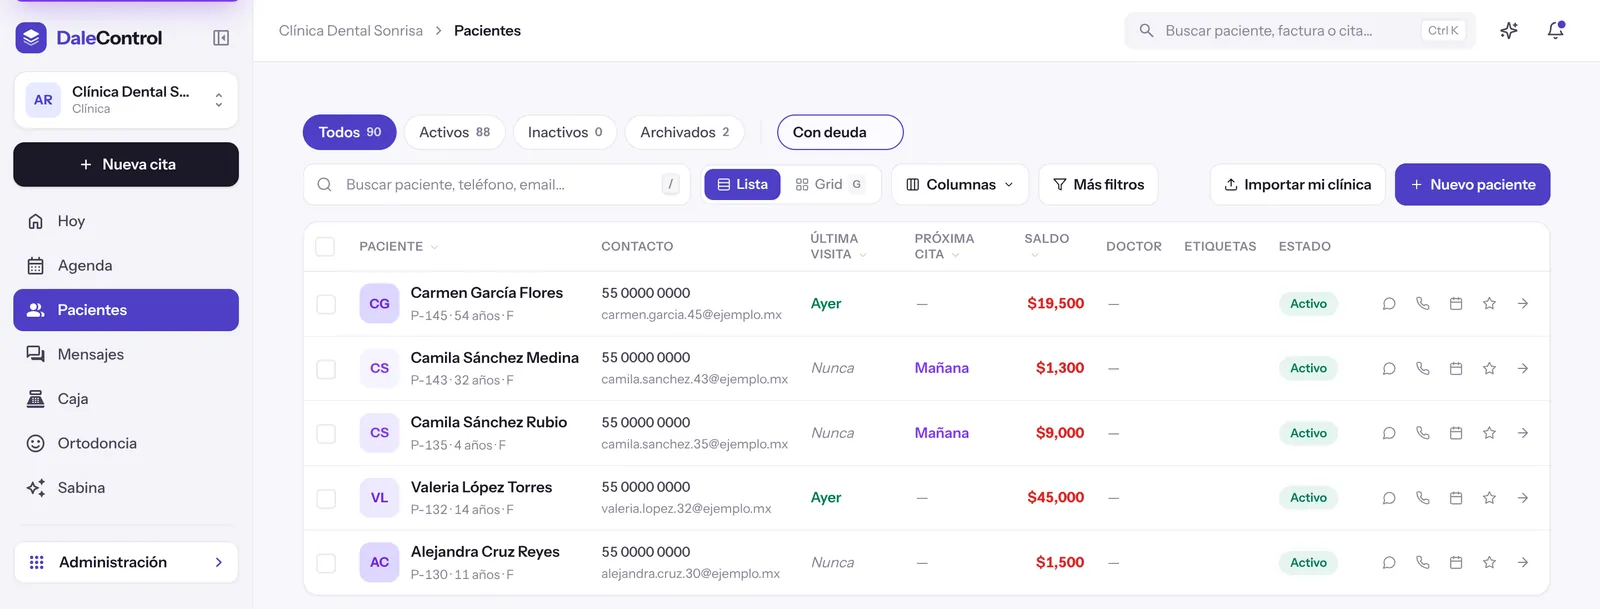This screenshot has width=1600, height=609.
Task: Schedule appointment for Carmen García Flores
Action: coord(1456,304)
